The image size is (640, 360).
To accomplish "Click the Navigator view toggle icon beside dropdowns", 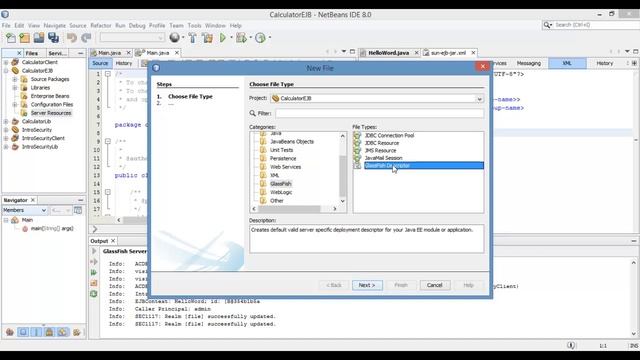I will click(78, 210).
